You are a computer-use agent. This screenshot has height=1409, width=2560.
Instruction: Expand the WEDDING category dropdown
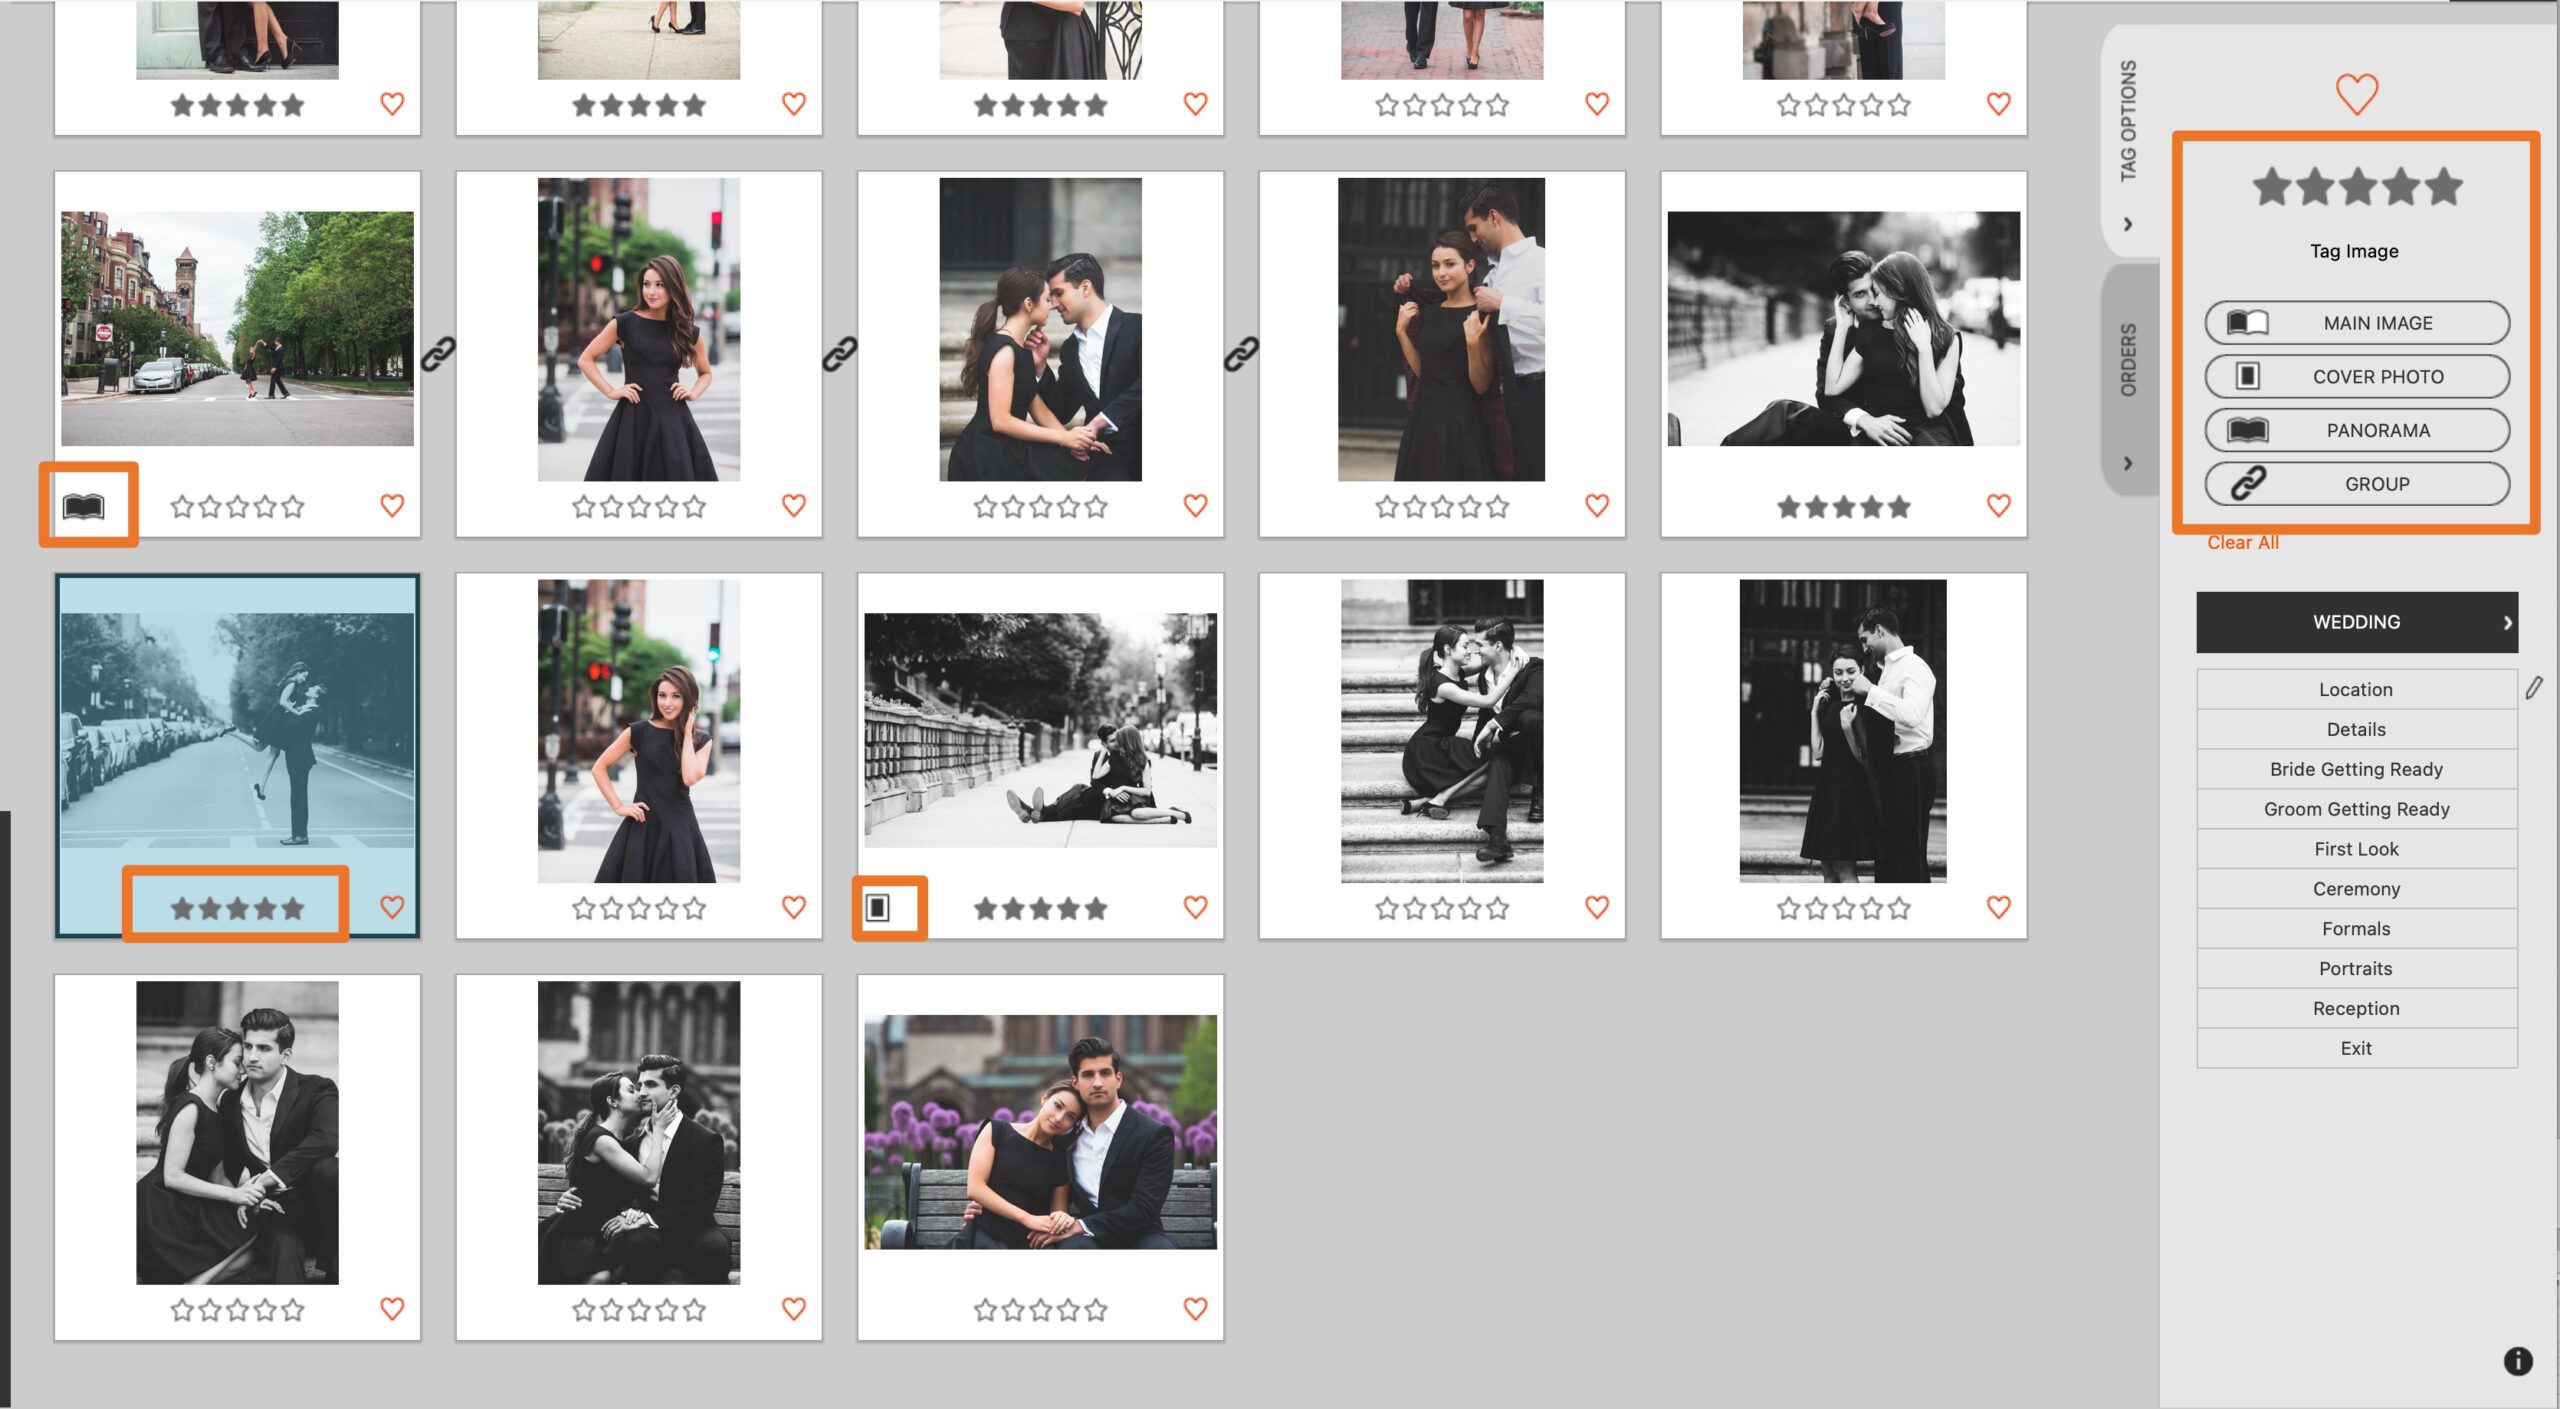[x=2356, y=622]
